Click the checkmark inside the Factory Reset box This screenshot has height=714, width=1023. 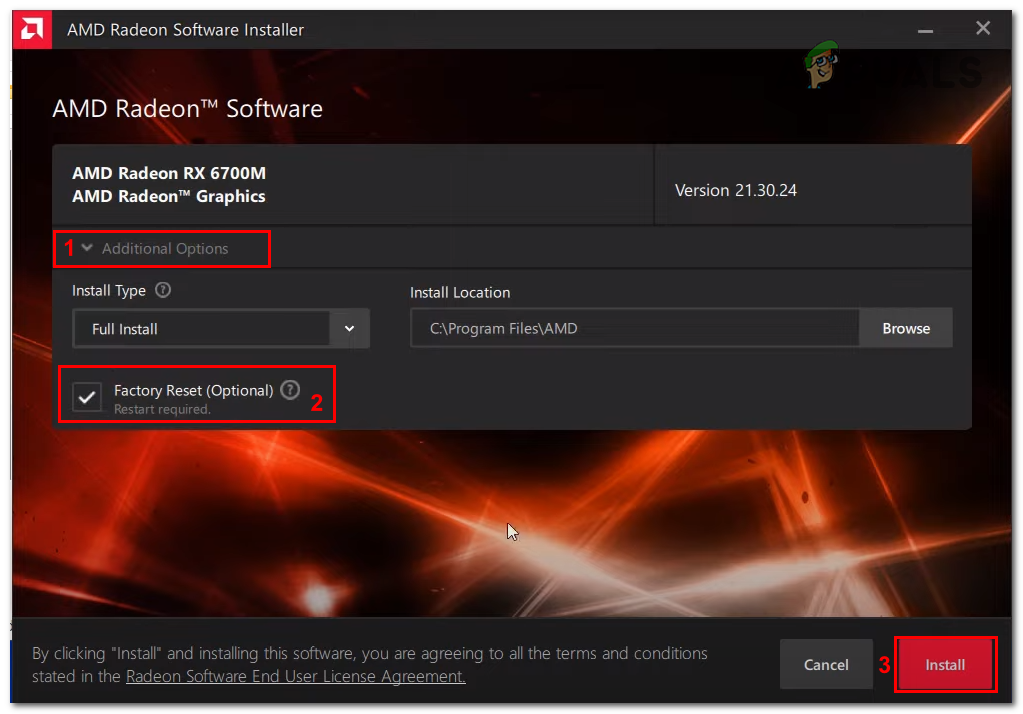(x=87, y=396)
